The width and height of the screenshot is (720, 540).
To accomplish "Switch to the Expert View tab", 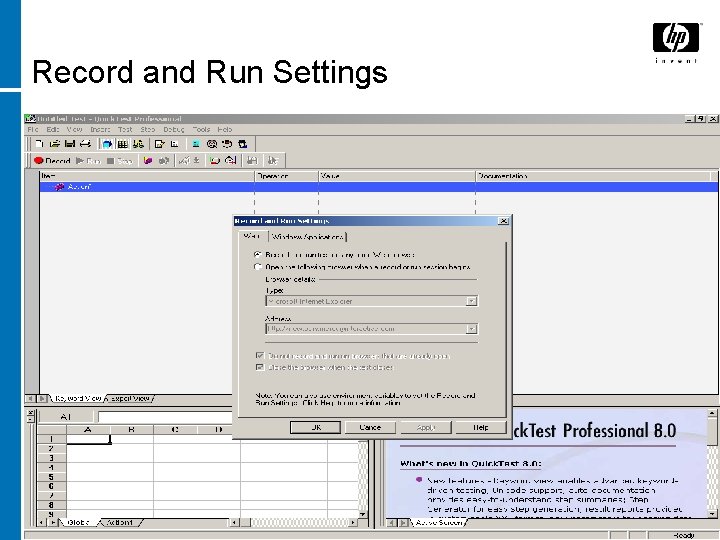I will (130, 399).
